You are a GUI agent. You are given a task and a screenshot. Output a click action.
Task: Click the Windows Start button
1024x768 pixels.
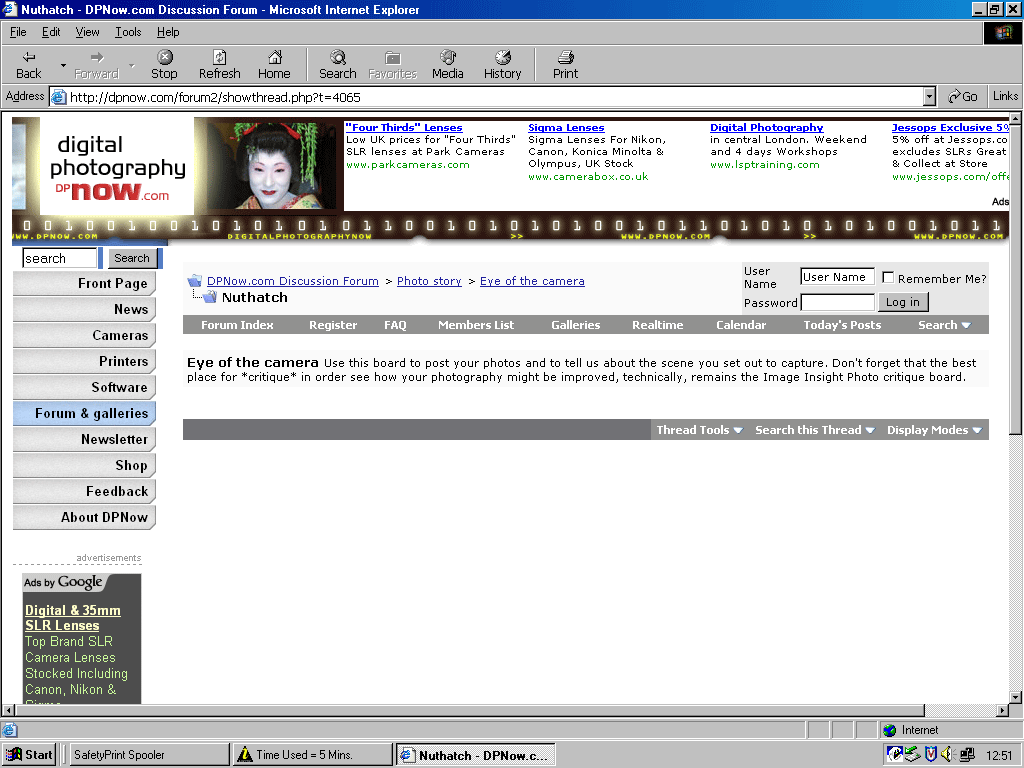[x=30, y=755]
